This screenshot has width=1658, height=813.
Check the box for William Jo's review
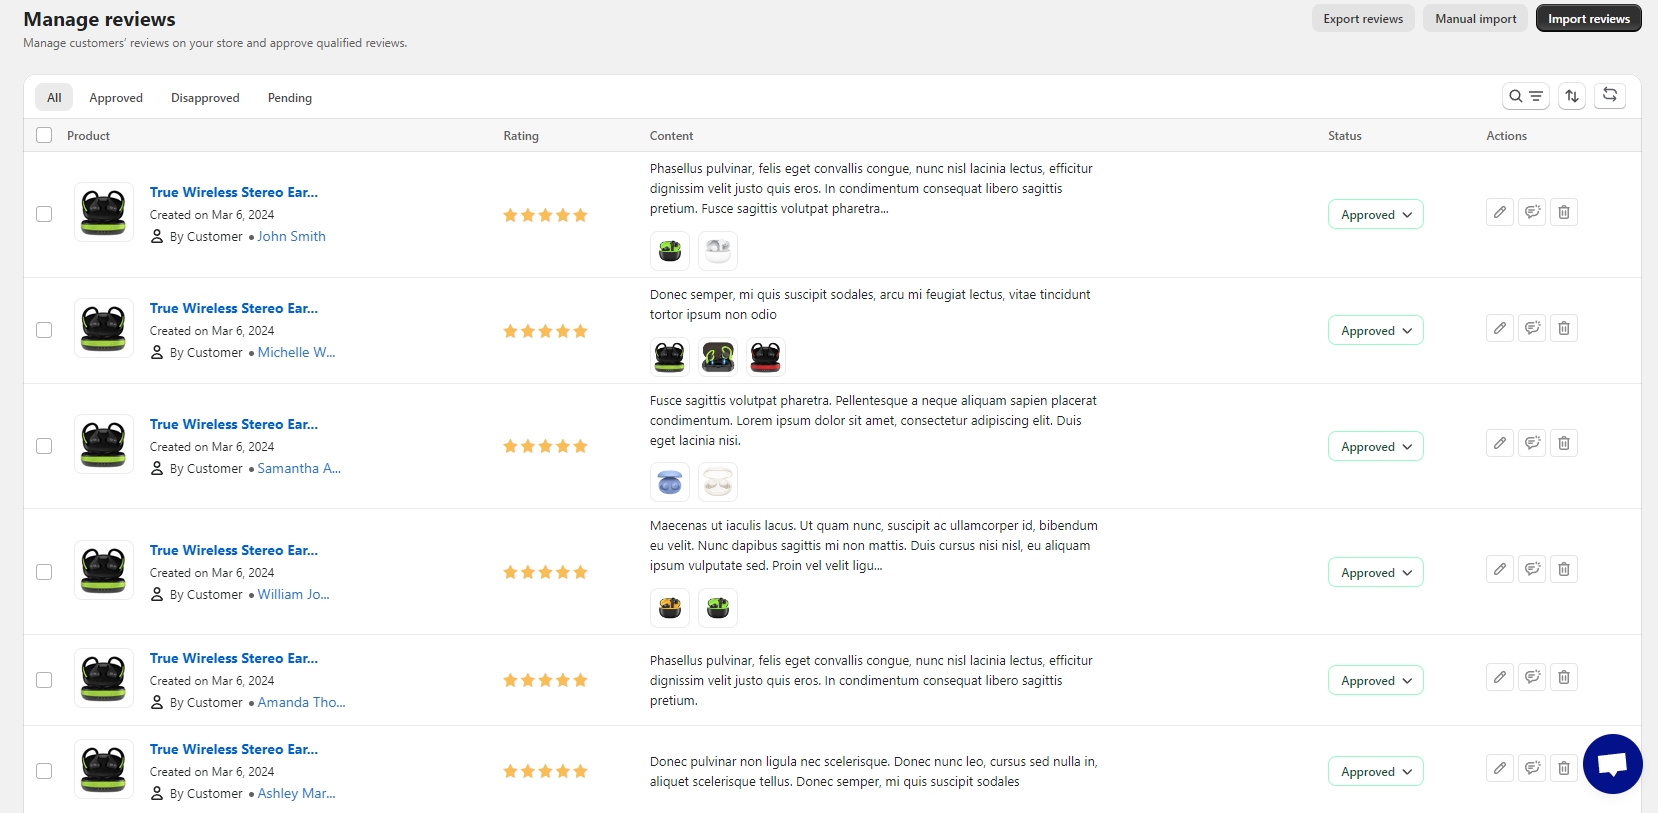pos(44,572)
